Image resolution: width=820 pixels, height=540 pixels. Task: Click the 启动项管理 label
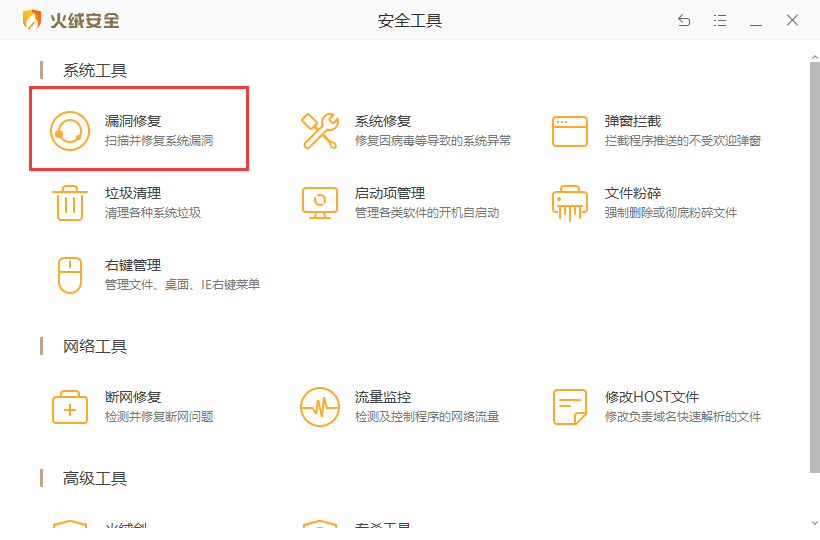pos(390,193)
